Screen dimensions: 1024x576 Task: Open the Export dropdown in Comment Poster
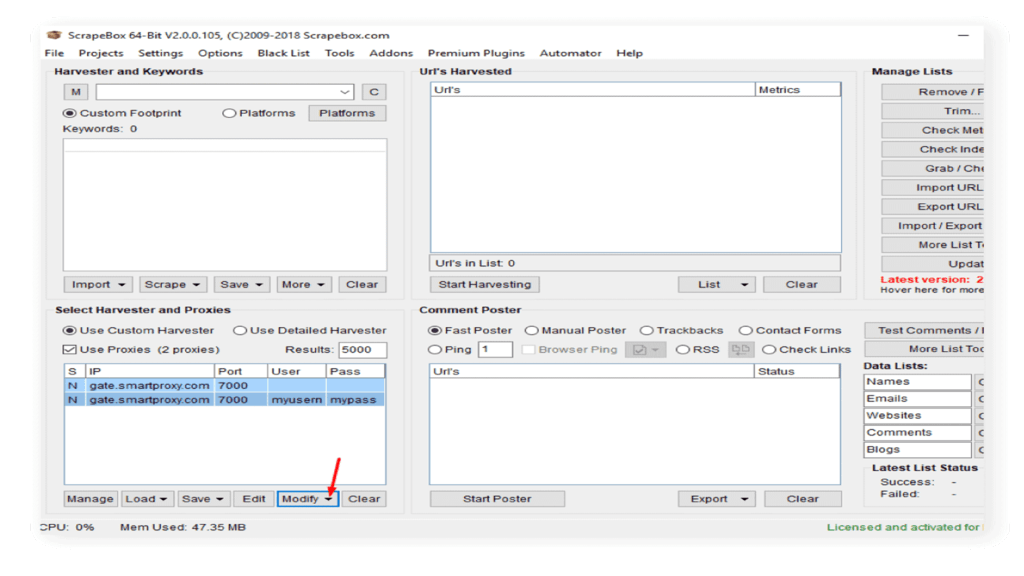click(x=716, y=499)
